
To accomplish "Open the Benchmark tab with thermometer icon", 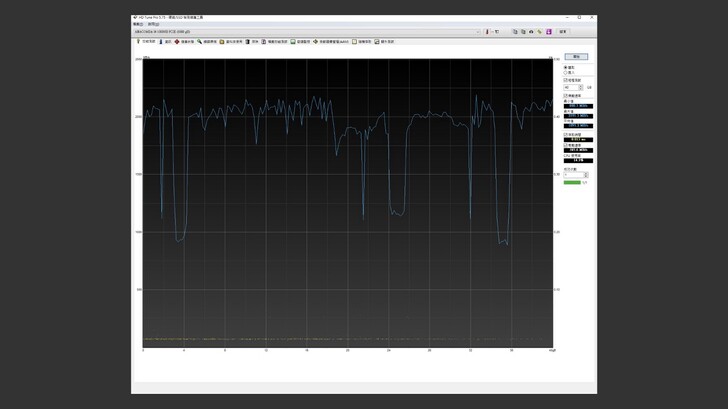I will point(145,42).
